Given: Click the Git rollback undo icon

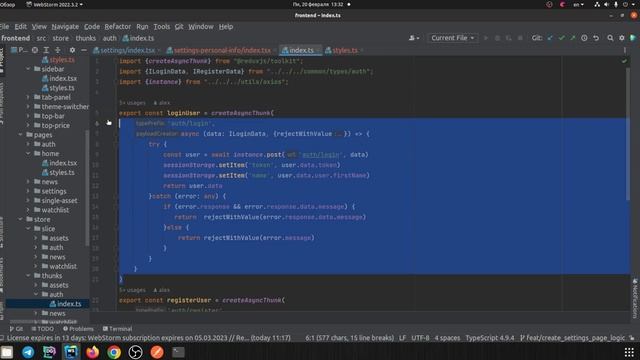Looking at the screenshot, I should pos(596,38).
